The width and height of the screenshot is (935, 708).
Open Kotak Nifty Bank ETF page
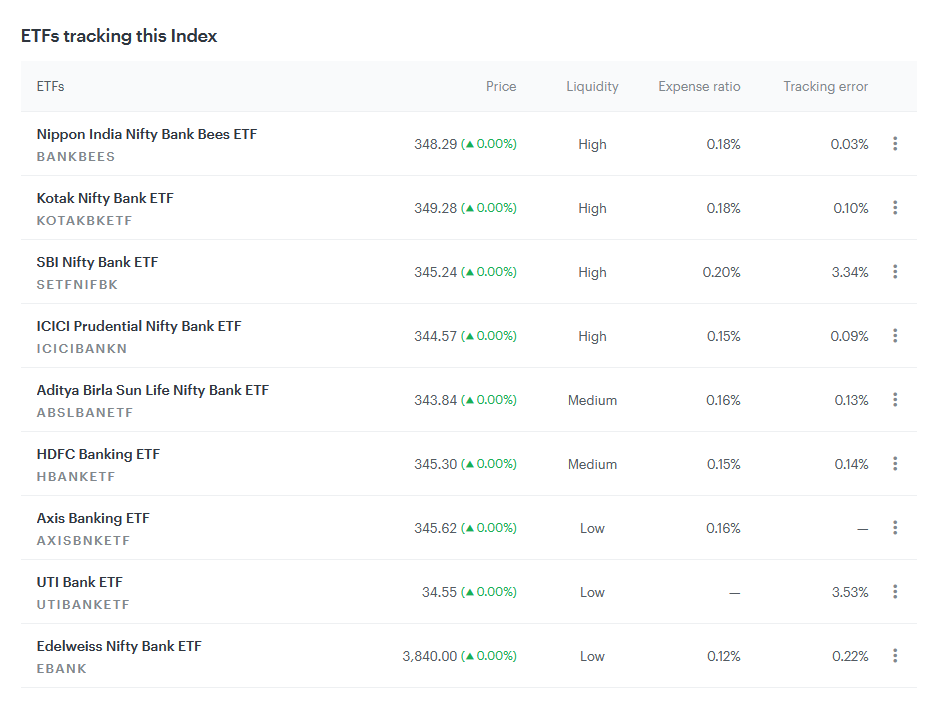pyautogui.click(x=105, y=198)
